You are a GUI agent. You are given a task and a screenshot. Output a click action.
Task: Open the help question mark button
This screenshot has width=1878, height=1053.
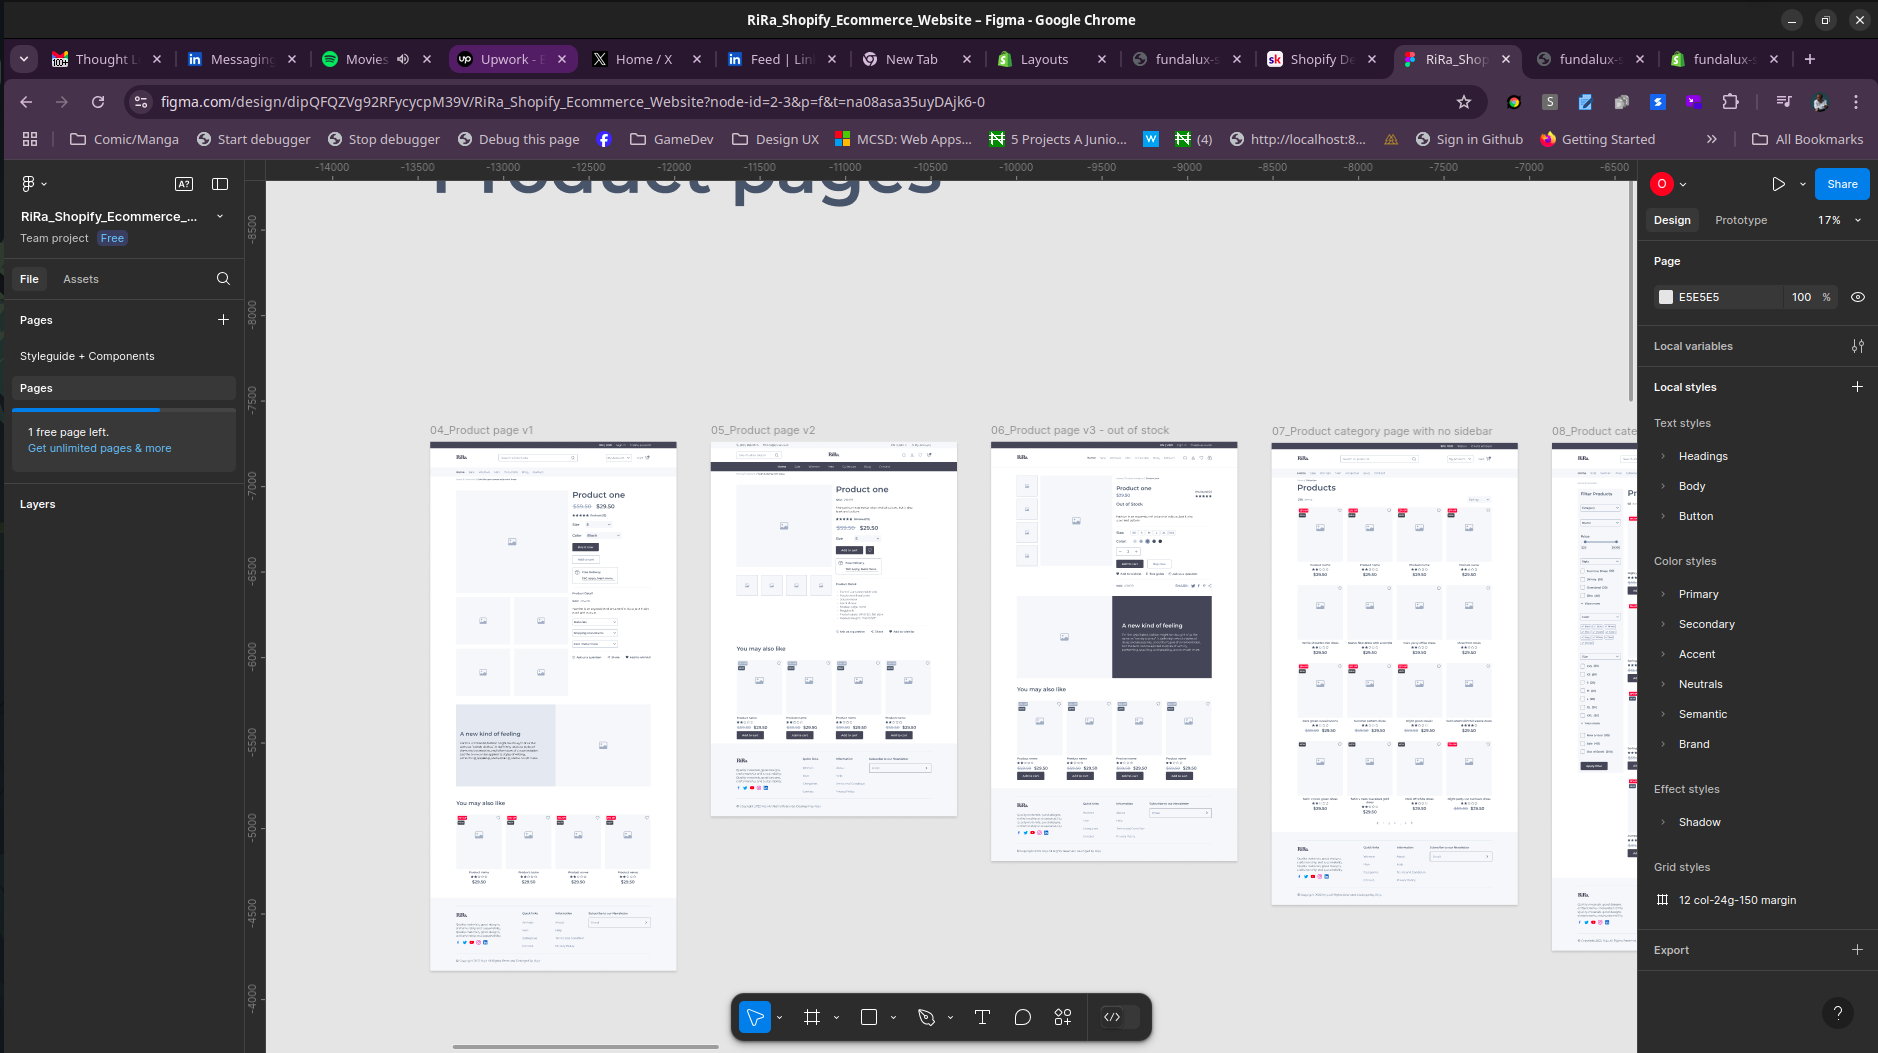click(1837, 1013)
